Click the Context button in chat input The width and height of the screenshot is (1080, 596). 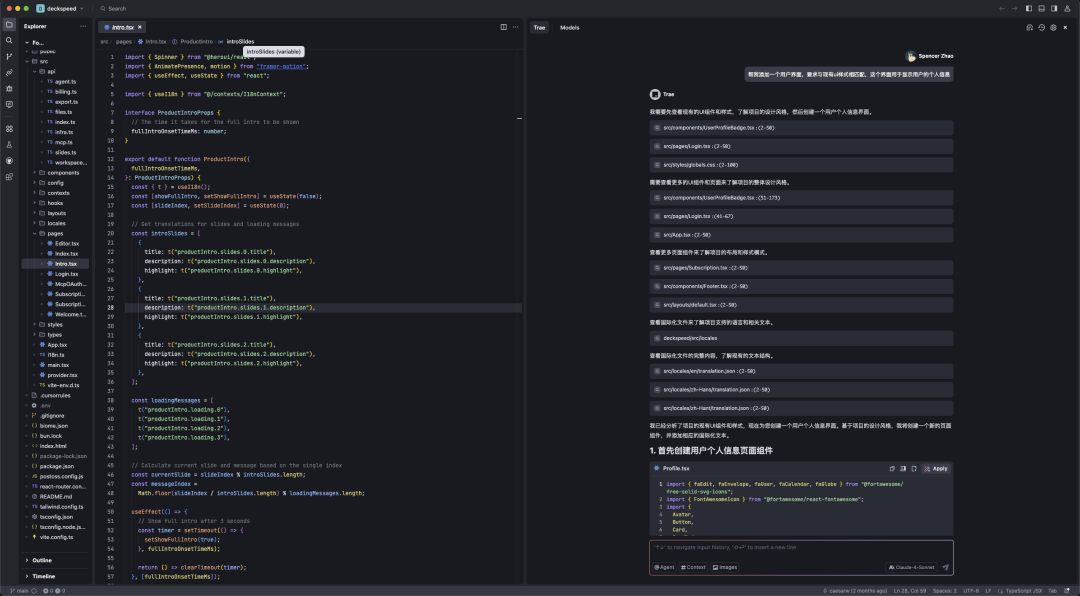pyautogui.click(x=694, y=567)
